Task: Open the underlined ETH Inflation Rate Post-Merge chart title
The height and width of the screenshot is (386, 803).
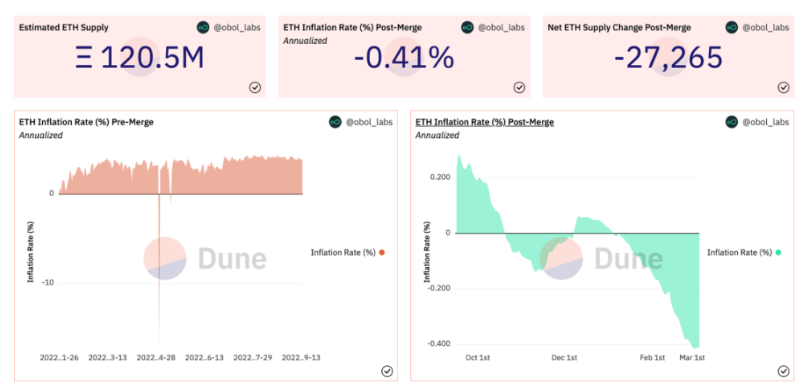Action: pyautogui.click(x=484, y=122)
